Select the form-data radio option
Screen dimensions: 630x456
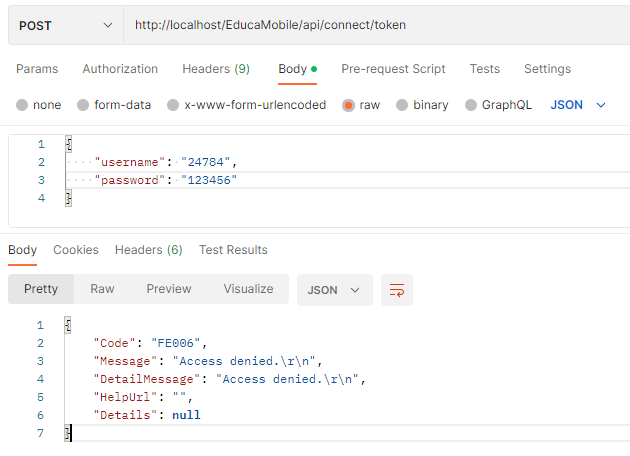click(84, 105)
